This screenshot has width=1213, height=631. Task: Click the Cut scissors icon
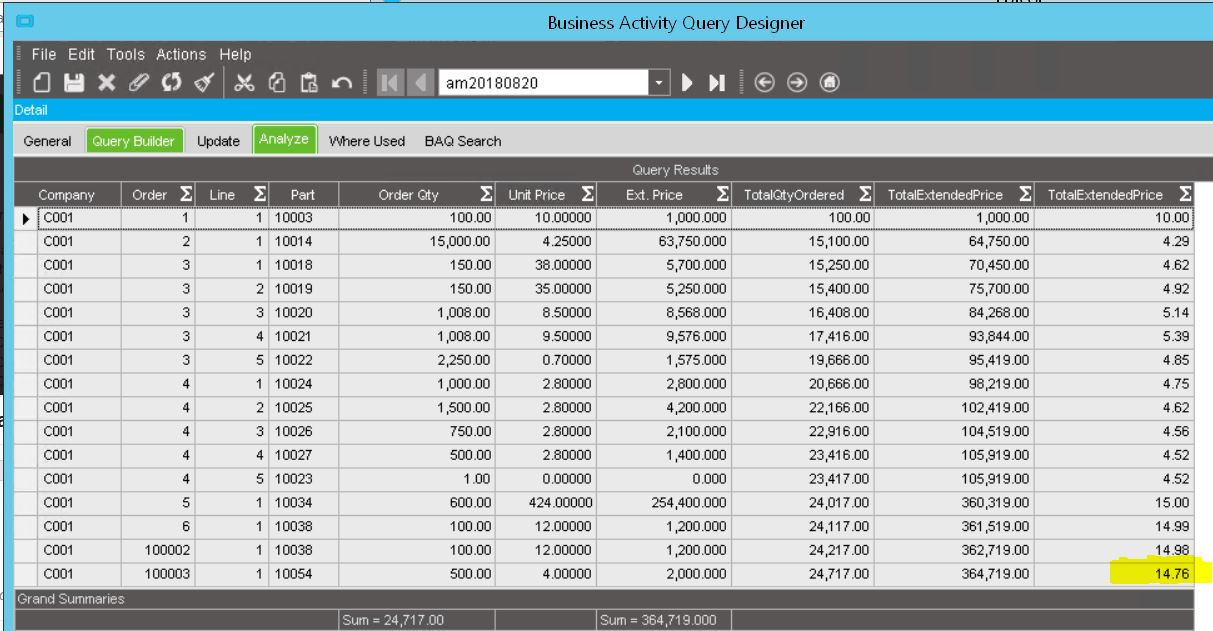point(244,83)
